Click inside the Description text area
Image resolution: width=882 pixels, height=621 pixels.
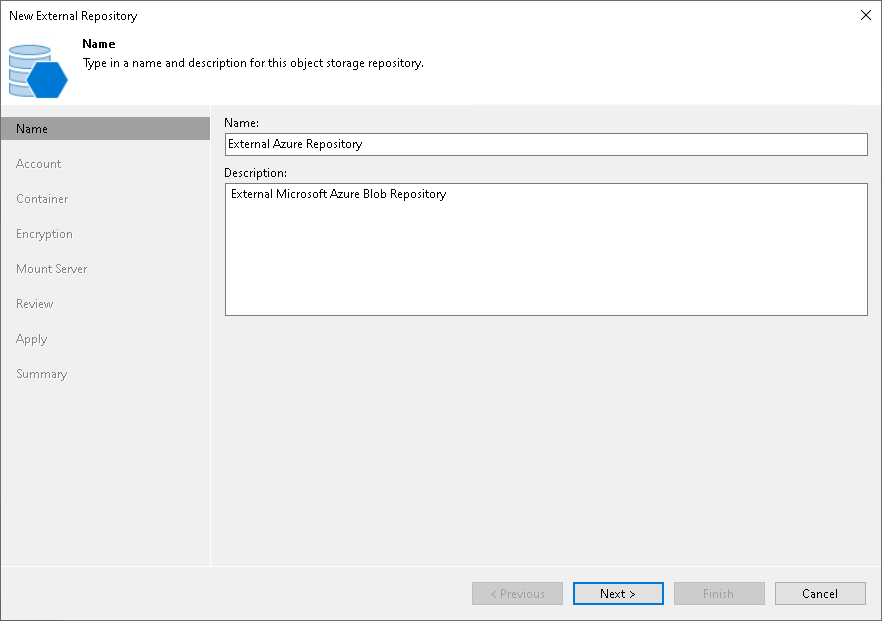pyautogui.click(x=546, y=249)
